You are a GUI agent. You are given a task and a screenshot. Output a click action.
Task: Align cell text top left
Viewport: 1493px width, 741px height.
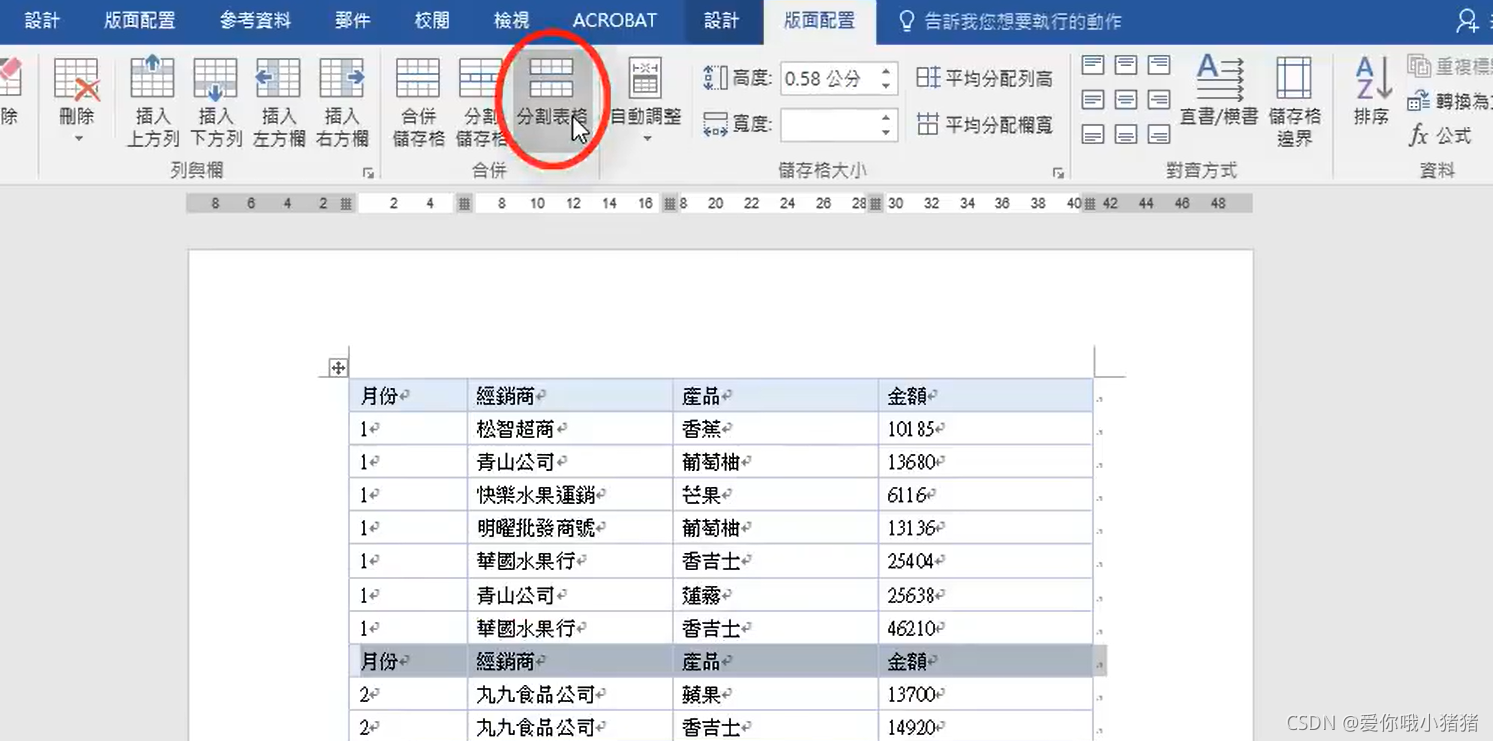1093,66
